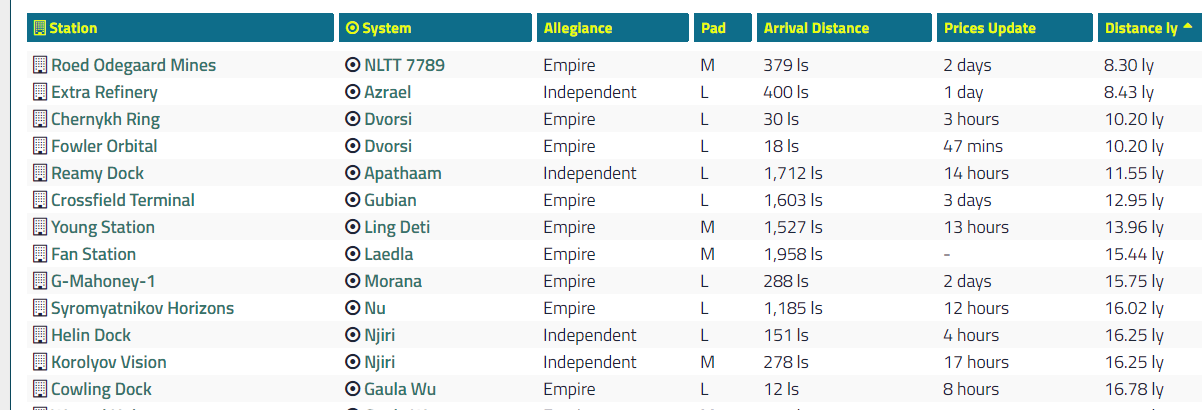This screenshot has height=410, width=1202.
Task: Sort by Arrival Distance header
Action: pyautogui.click(x=816, y=28)
